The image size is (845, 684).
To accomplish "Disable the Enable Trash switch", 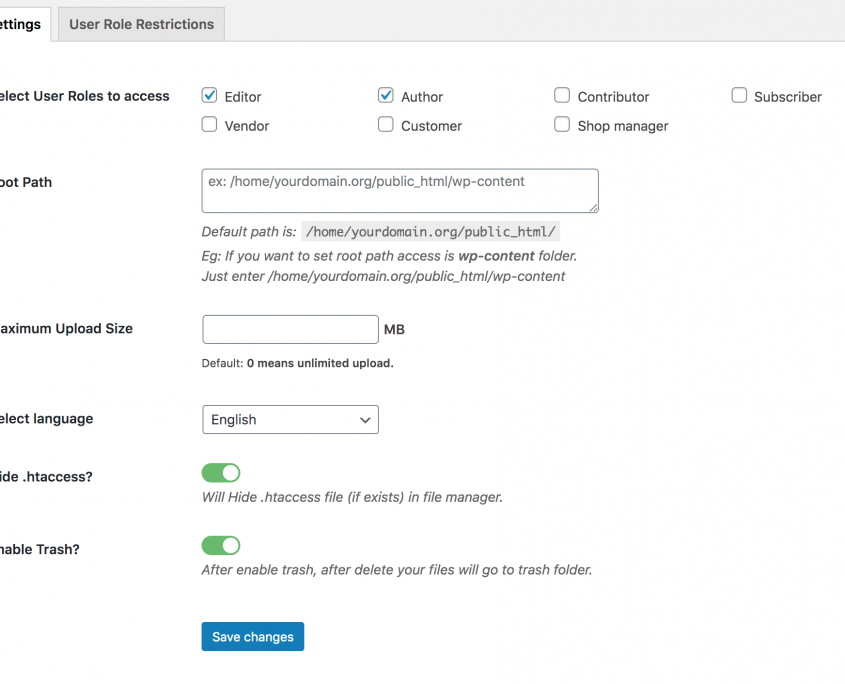I will click(221, 545).
